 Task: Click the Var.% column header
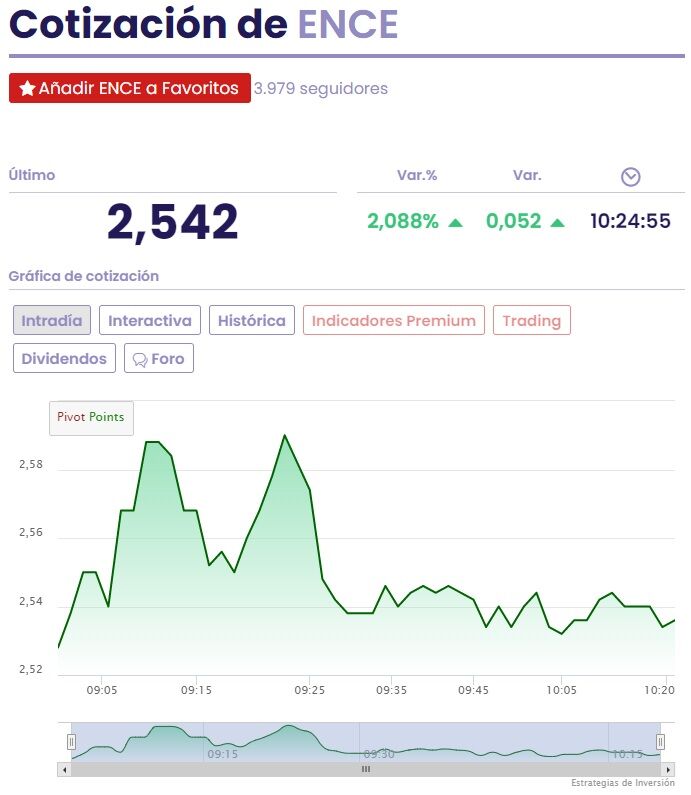417,175
